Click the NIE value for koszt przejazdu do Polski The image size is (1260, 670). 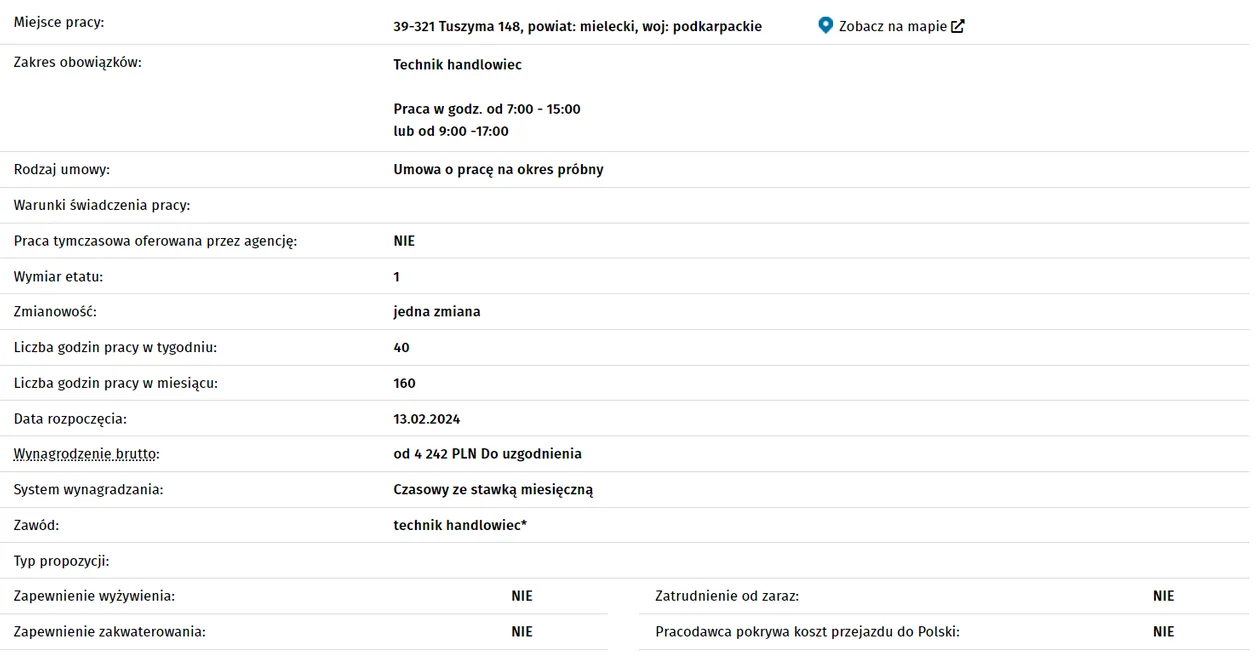point(1163,632)
